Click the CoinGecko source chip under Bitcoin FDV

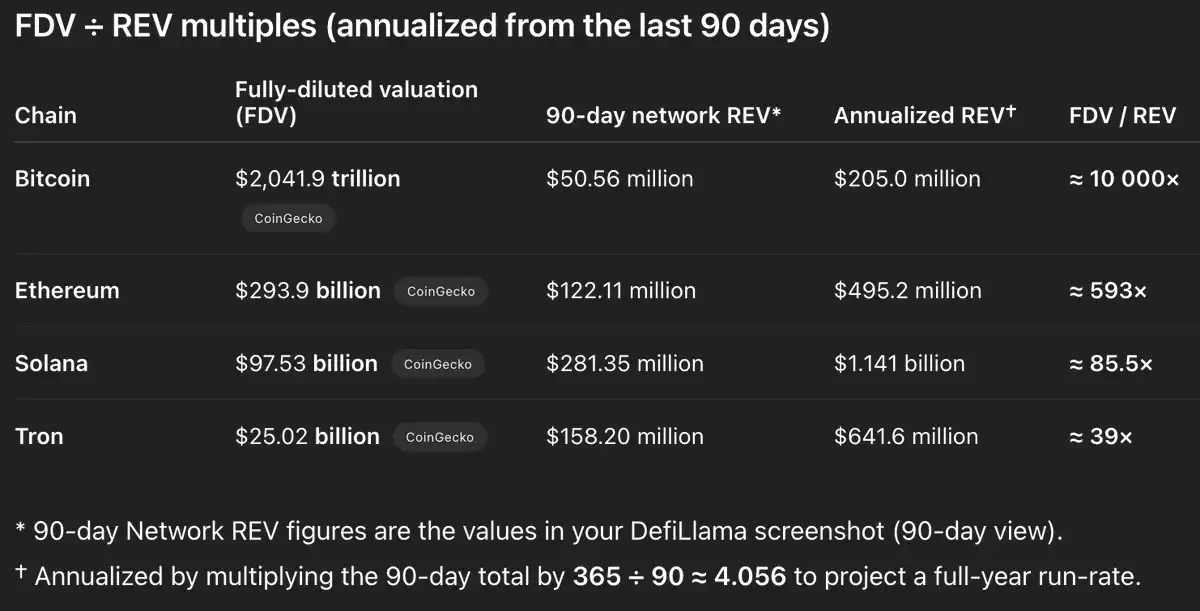coord(288,218)
